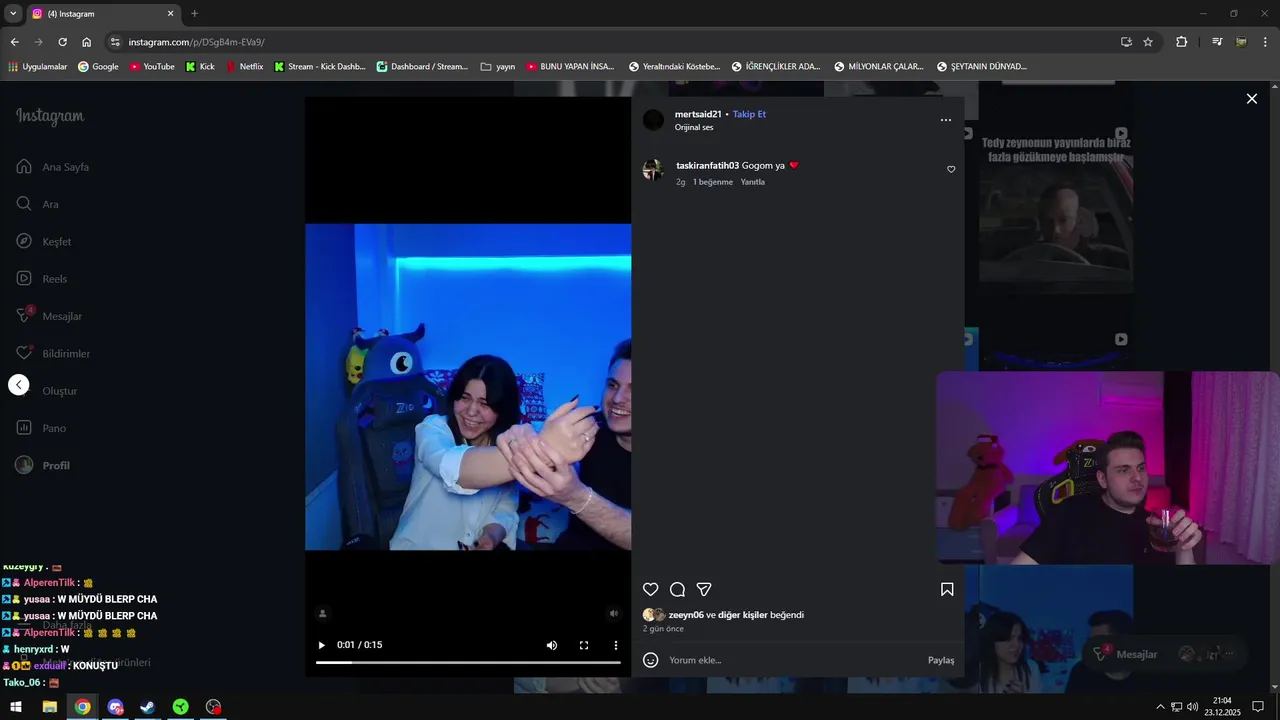Viewport: 1280px width, 720px height.
Task: Open volume control in system tray
Action: pyautogui.click(x=1192, y=707)
